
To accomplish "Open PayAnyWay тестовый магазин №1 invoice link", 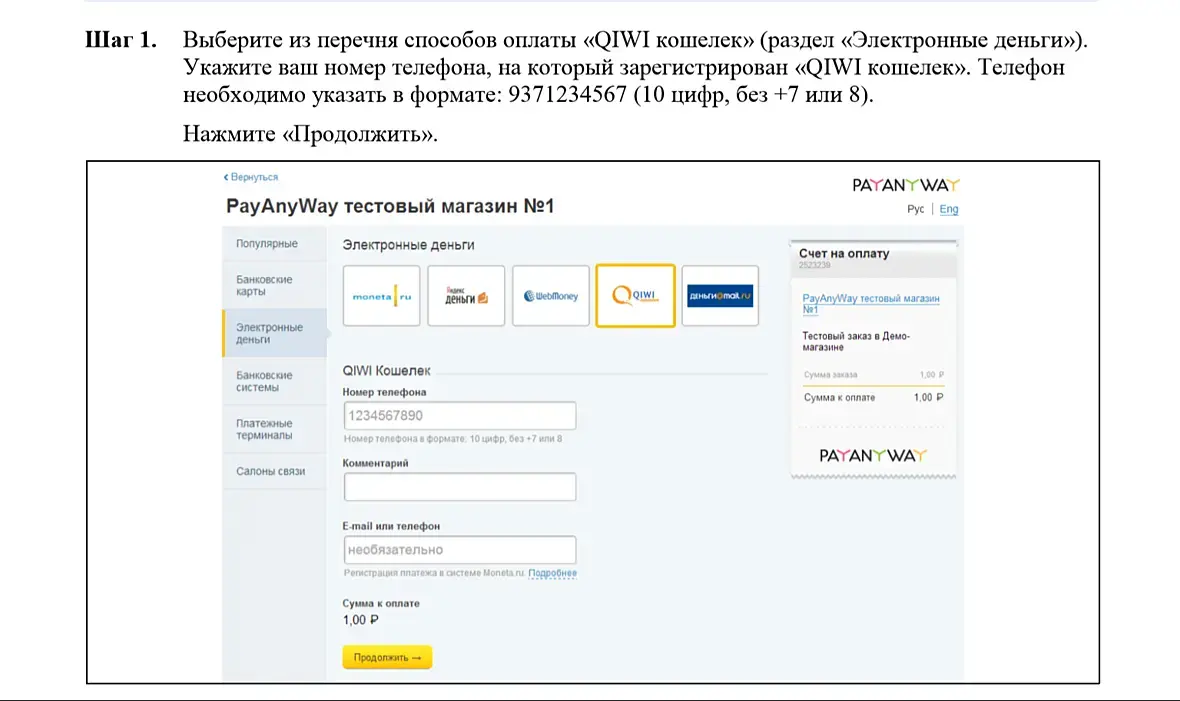I will (871, 303).
